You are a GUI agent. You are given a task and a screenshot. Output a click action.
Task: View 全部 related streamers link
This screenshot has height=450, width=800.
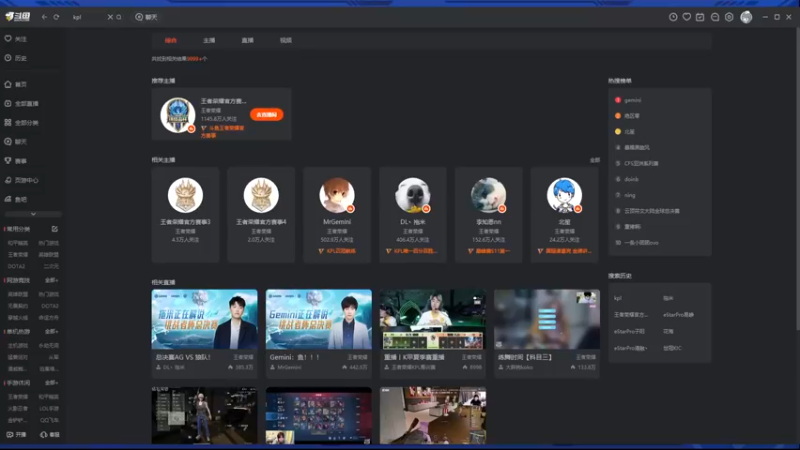(x=595, y=160)
